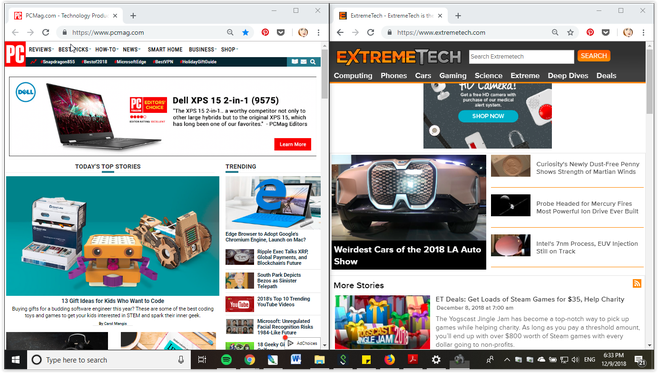658x373 pixels.
Task: Open the Curiosity Dust-Free Penny article
Action: click(x=588, y=168)
